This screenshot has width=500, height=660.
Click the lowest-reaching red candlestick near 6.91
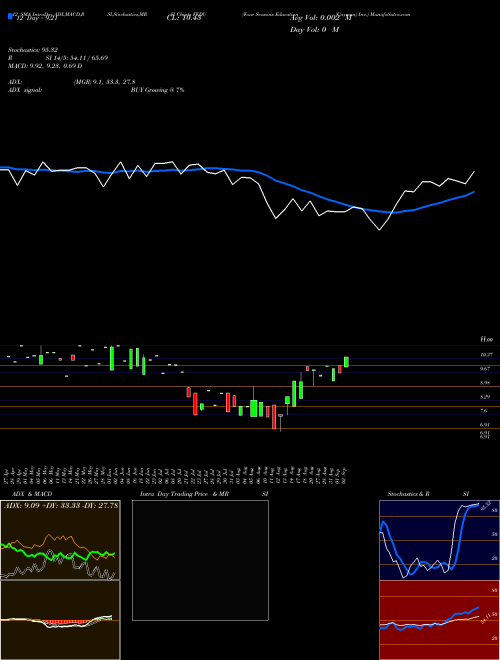274,417
